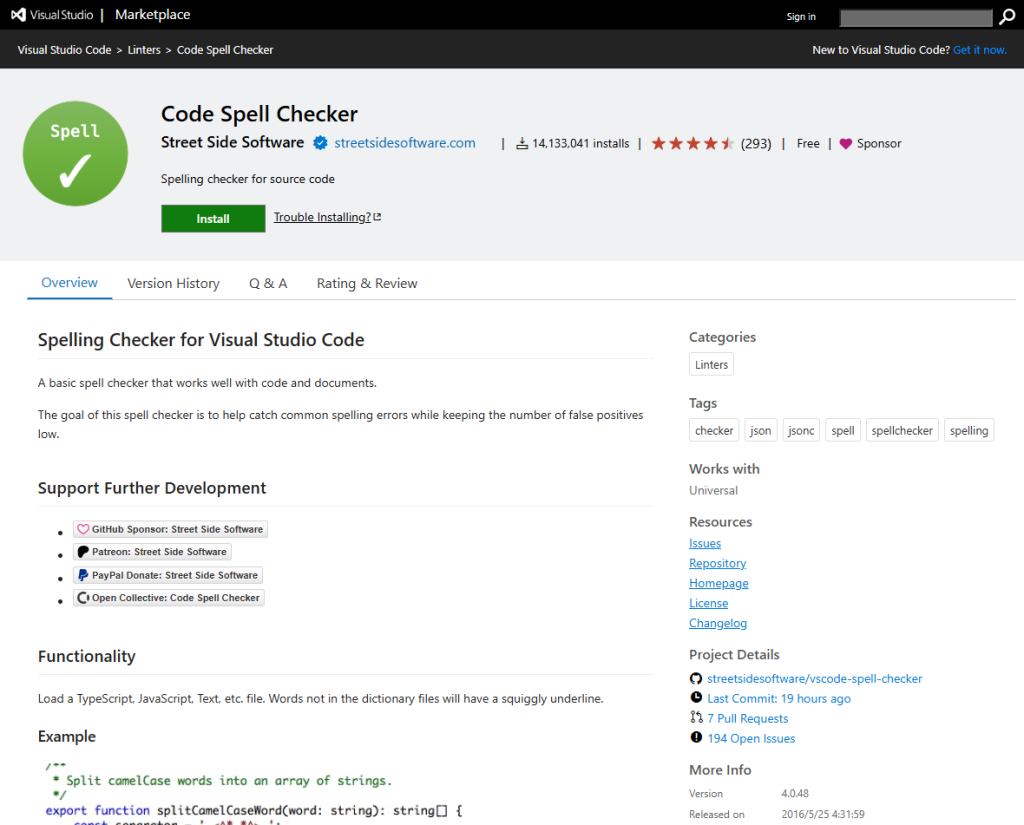Click the verified publisher badge icon
Viewport: 1024px width, 825px height.
[x=320, y=143]
